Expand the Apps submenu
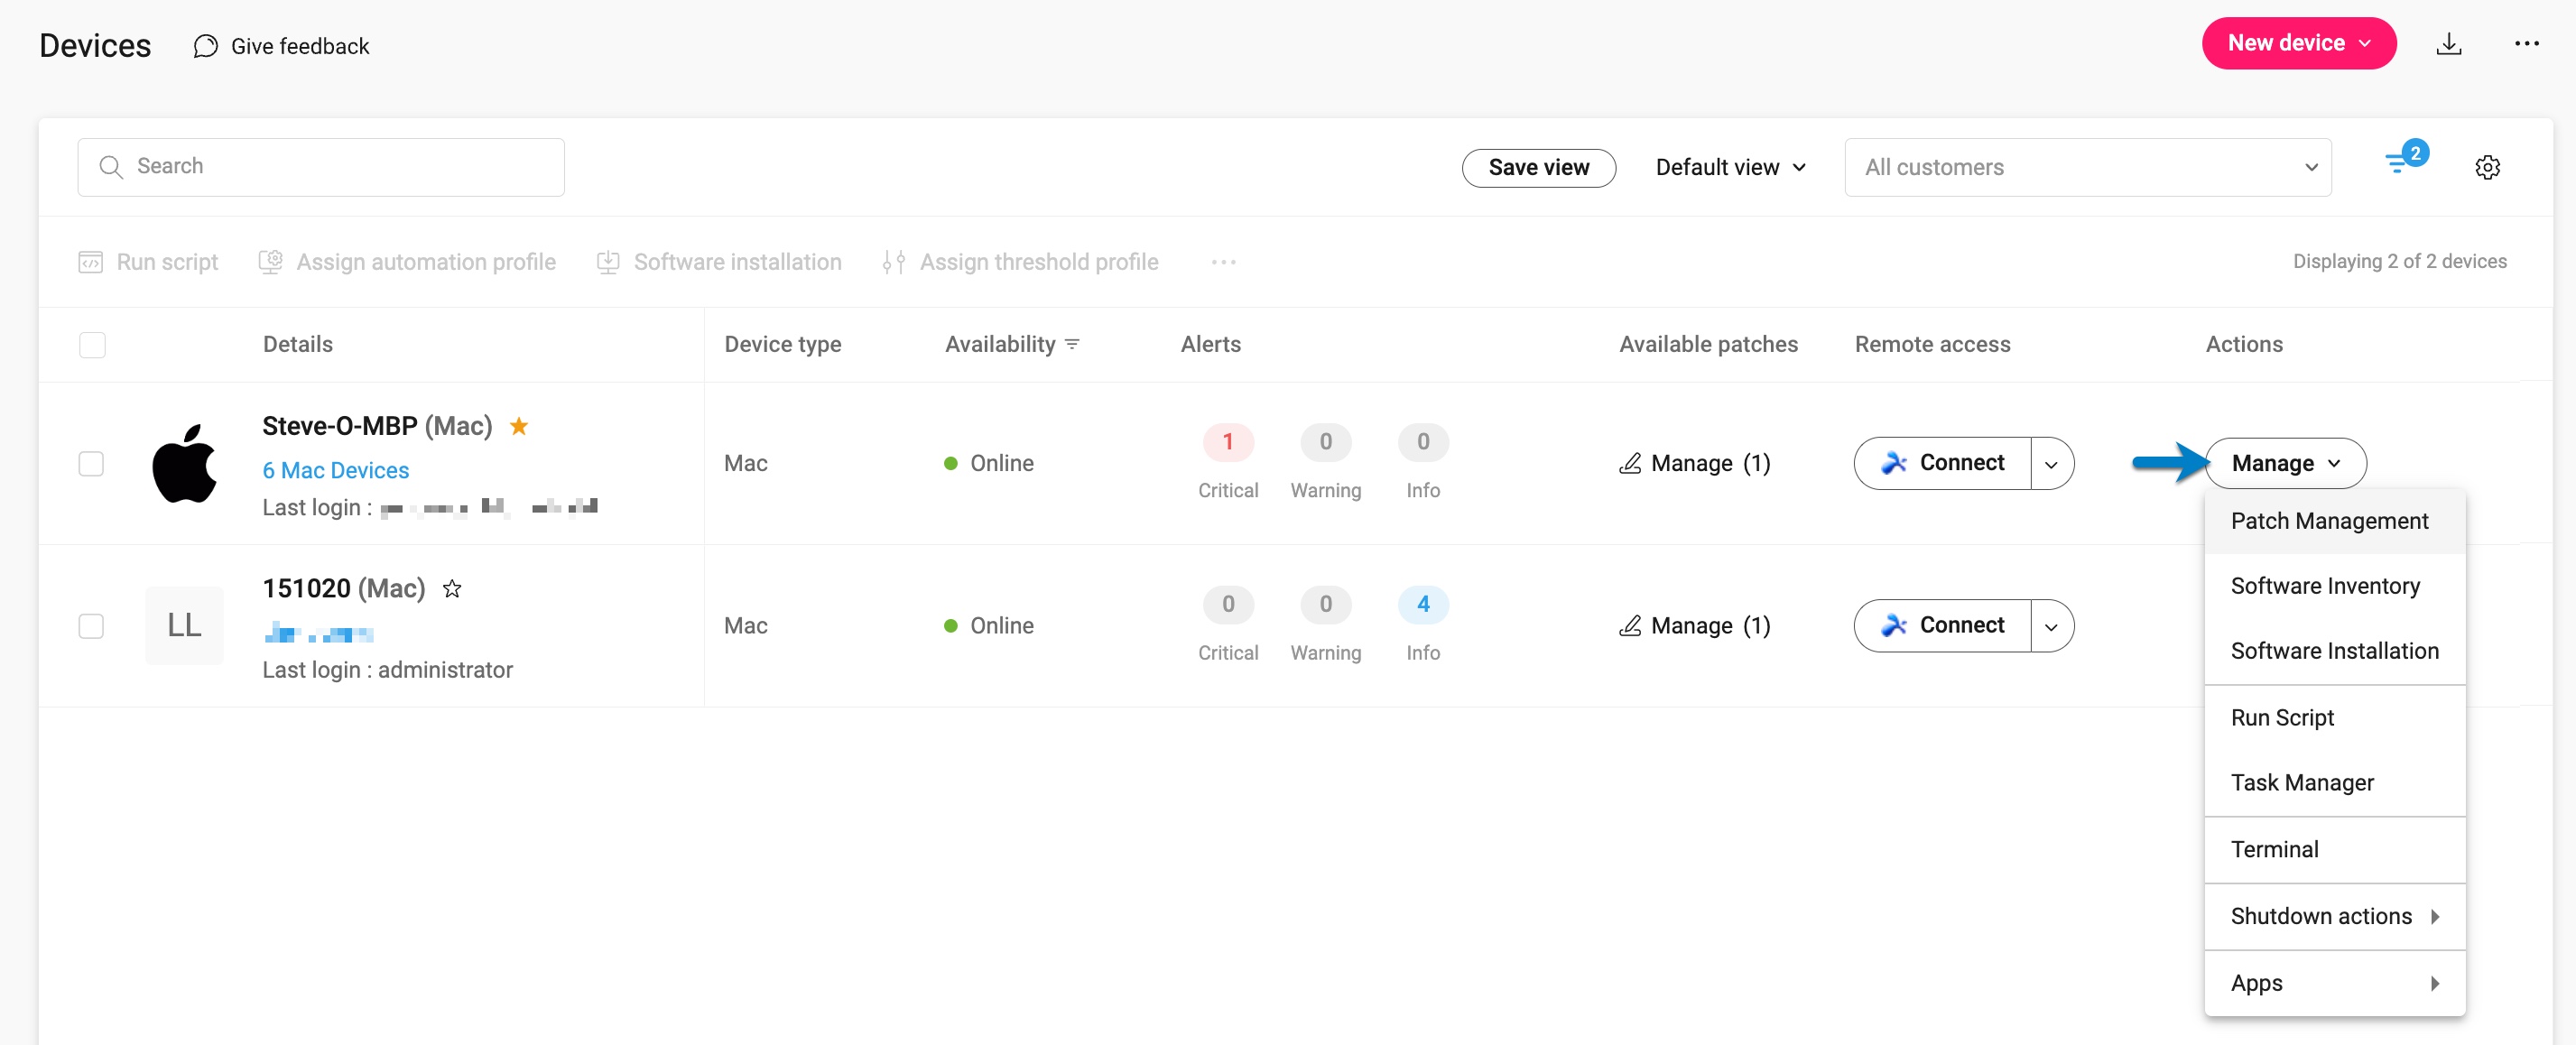The height and width of the screenshot is (1045, 2576). pos(2333,983)
